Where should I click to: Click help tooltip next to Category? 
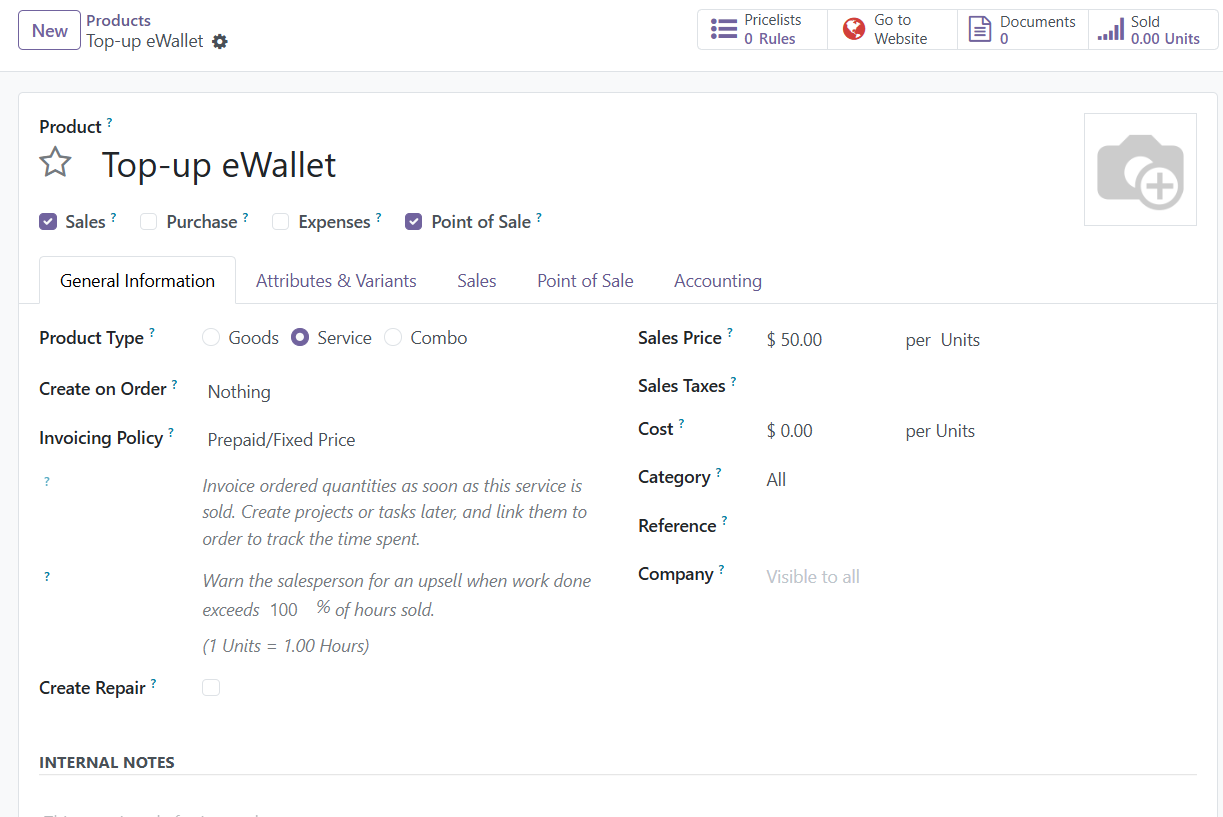point(718,472)
